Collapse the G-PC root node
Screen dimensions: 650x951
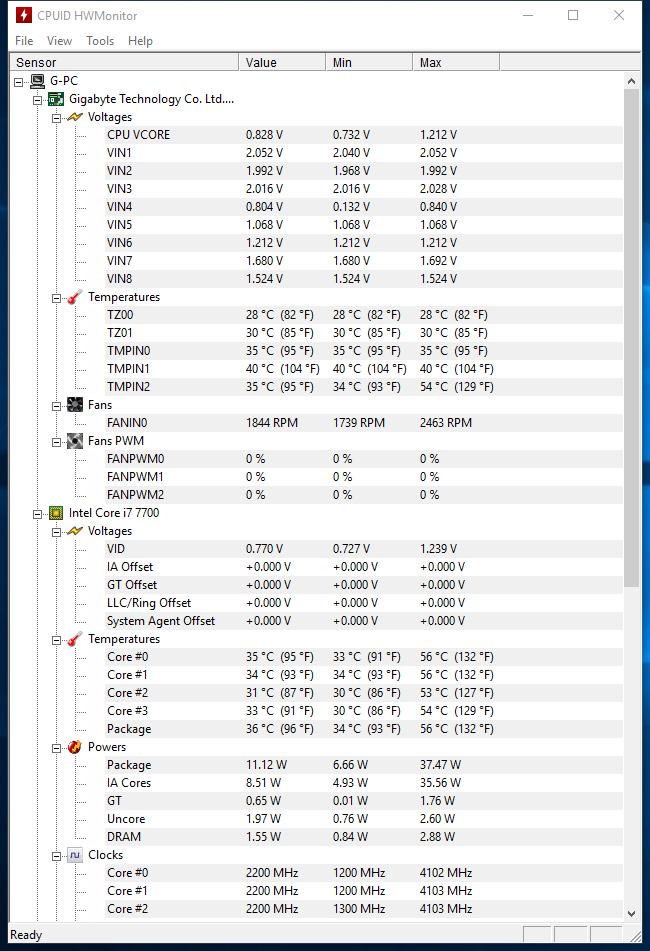18,82
